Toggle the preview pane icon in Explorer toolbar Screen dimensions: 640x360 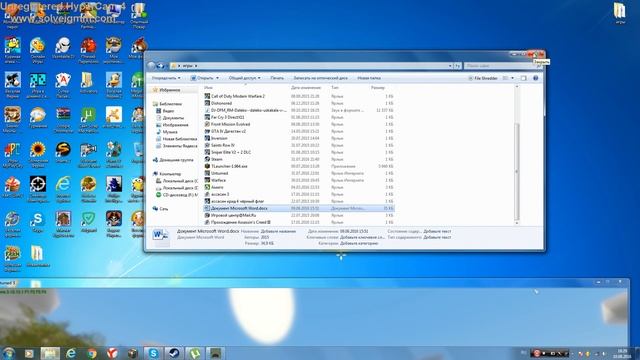coord(524,78)
